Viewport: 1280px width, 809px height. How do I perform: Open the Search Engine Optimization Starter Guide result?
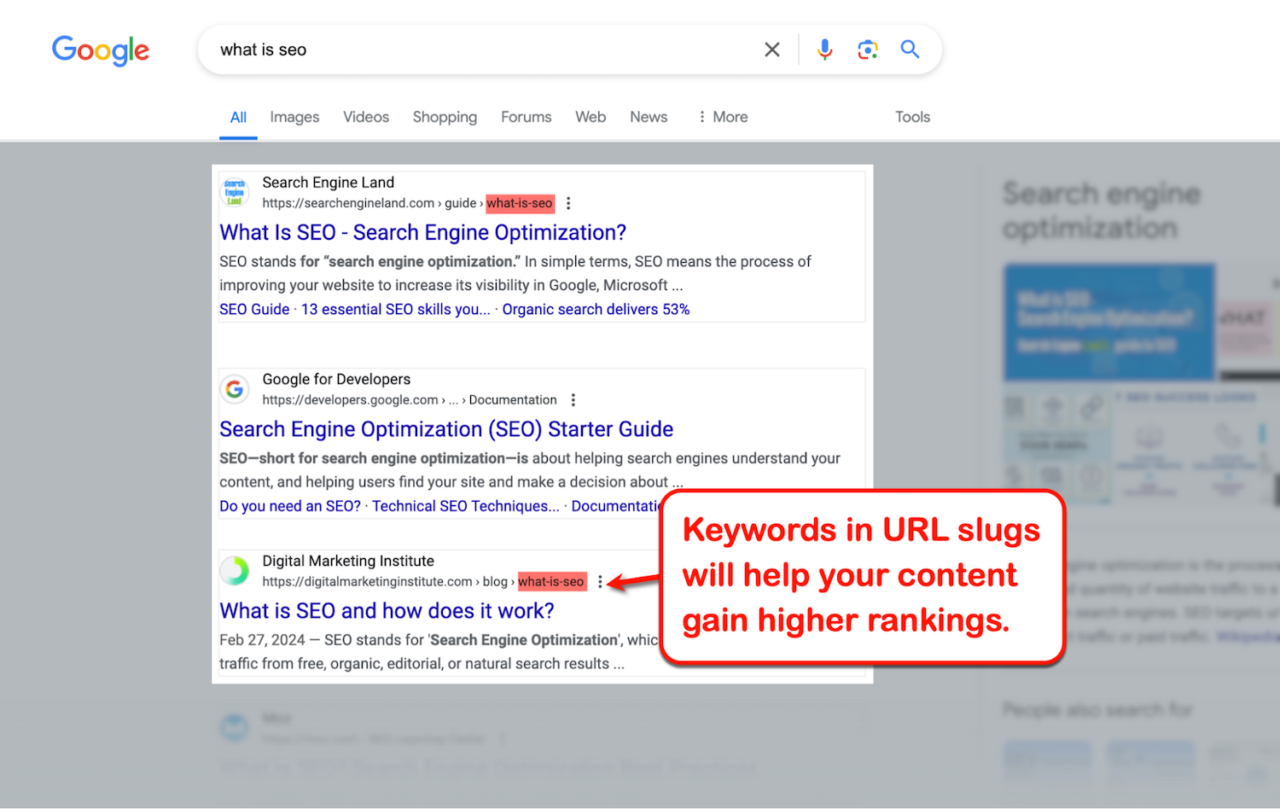(446, 429)
